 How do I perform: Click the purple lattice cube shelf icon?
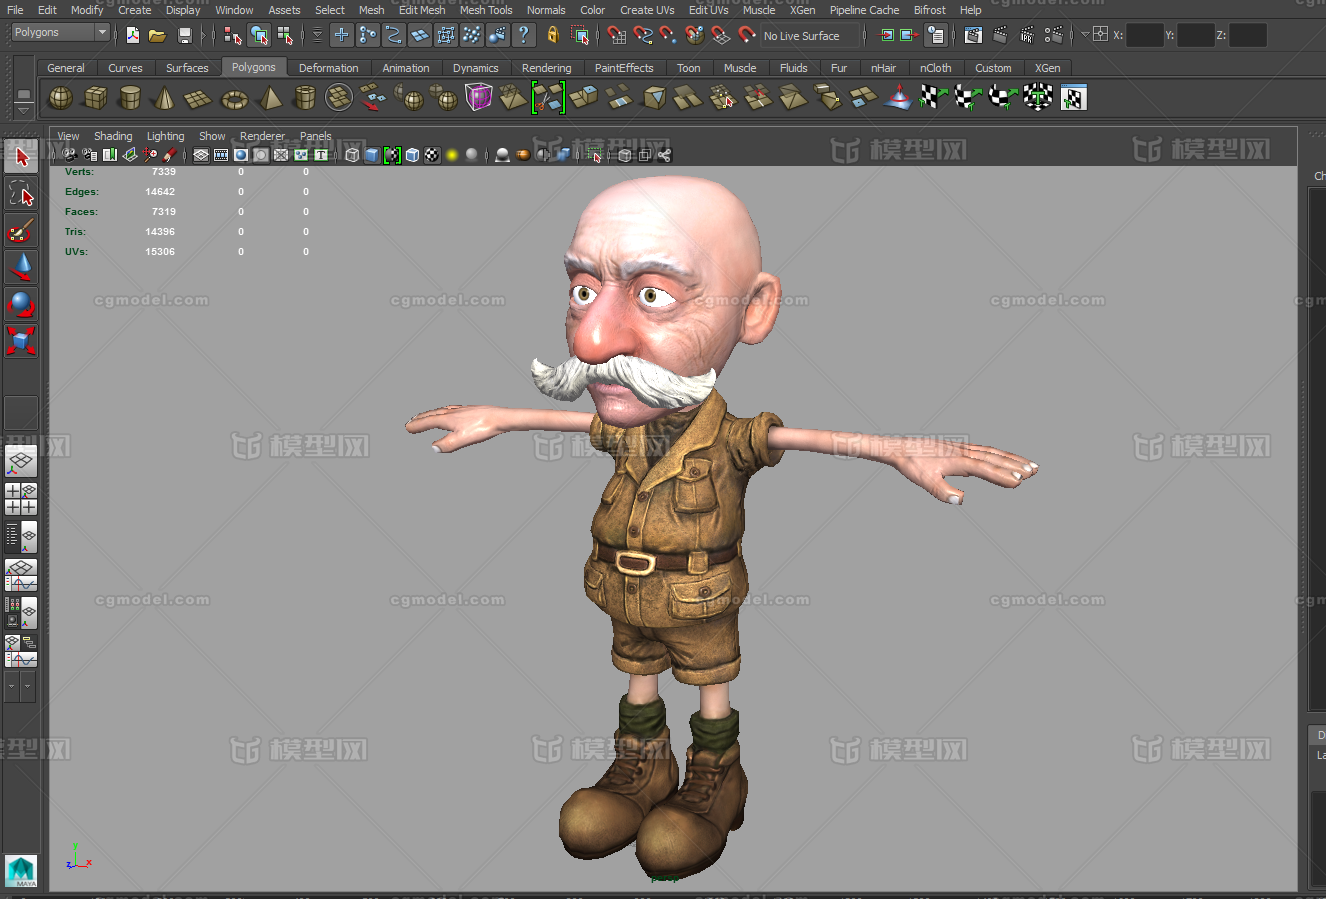click(x=479, y=97)
